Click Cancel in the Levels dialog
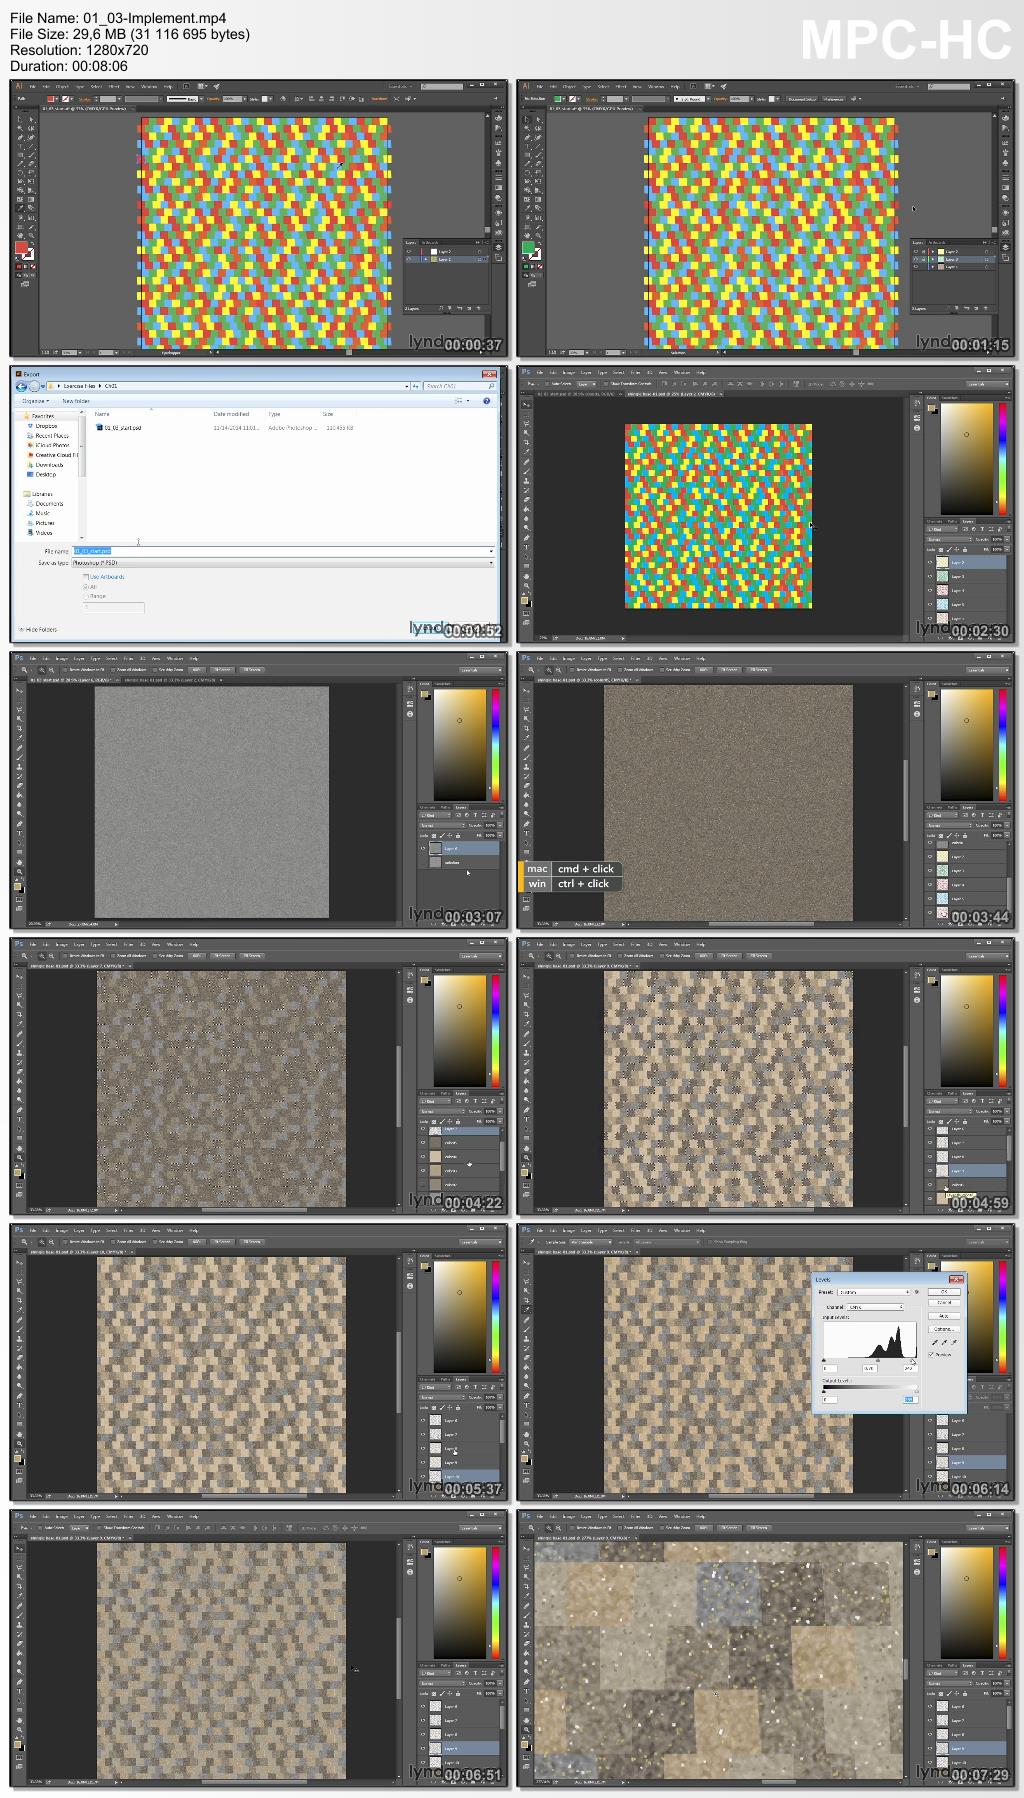The width and height of the screenshot is (1024, 1798). [x=944, y=1303]
